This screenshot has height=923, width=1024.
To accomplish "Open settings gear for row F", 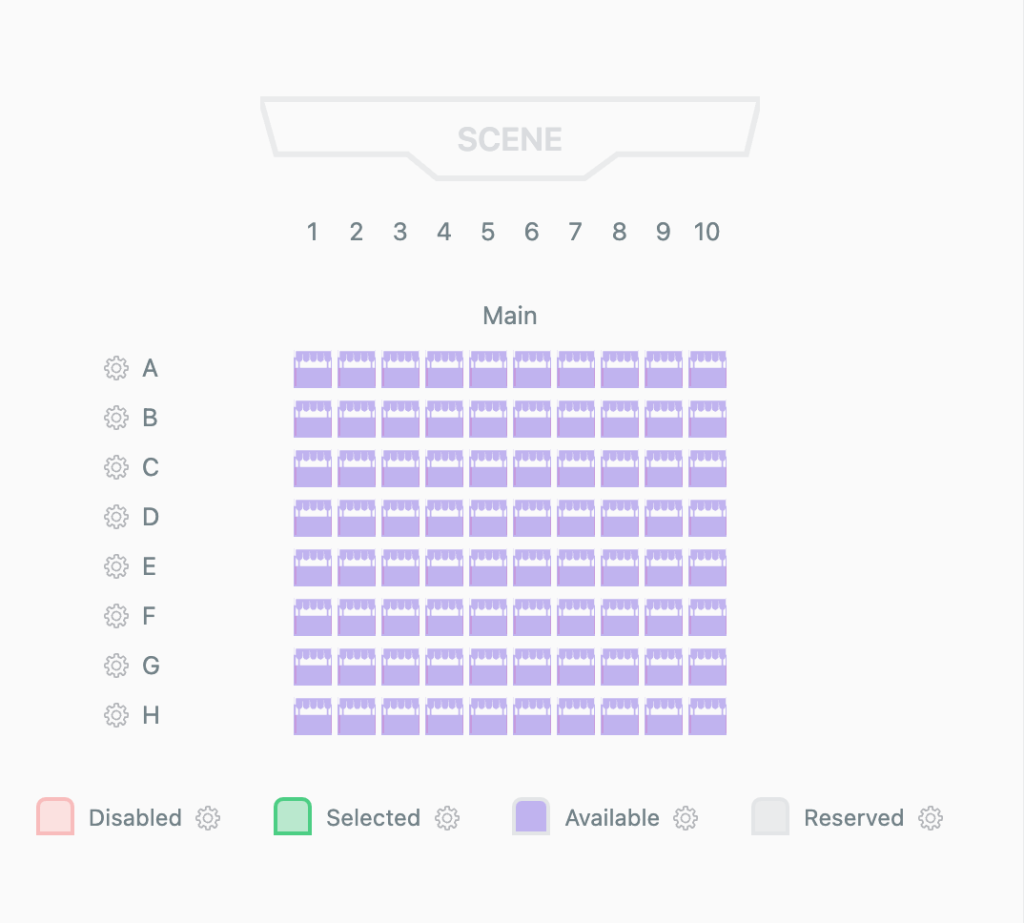I will click(x=116, y=616).
